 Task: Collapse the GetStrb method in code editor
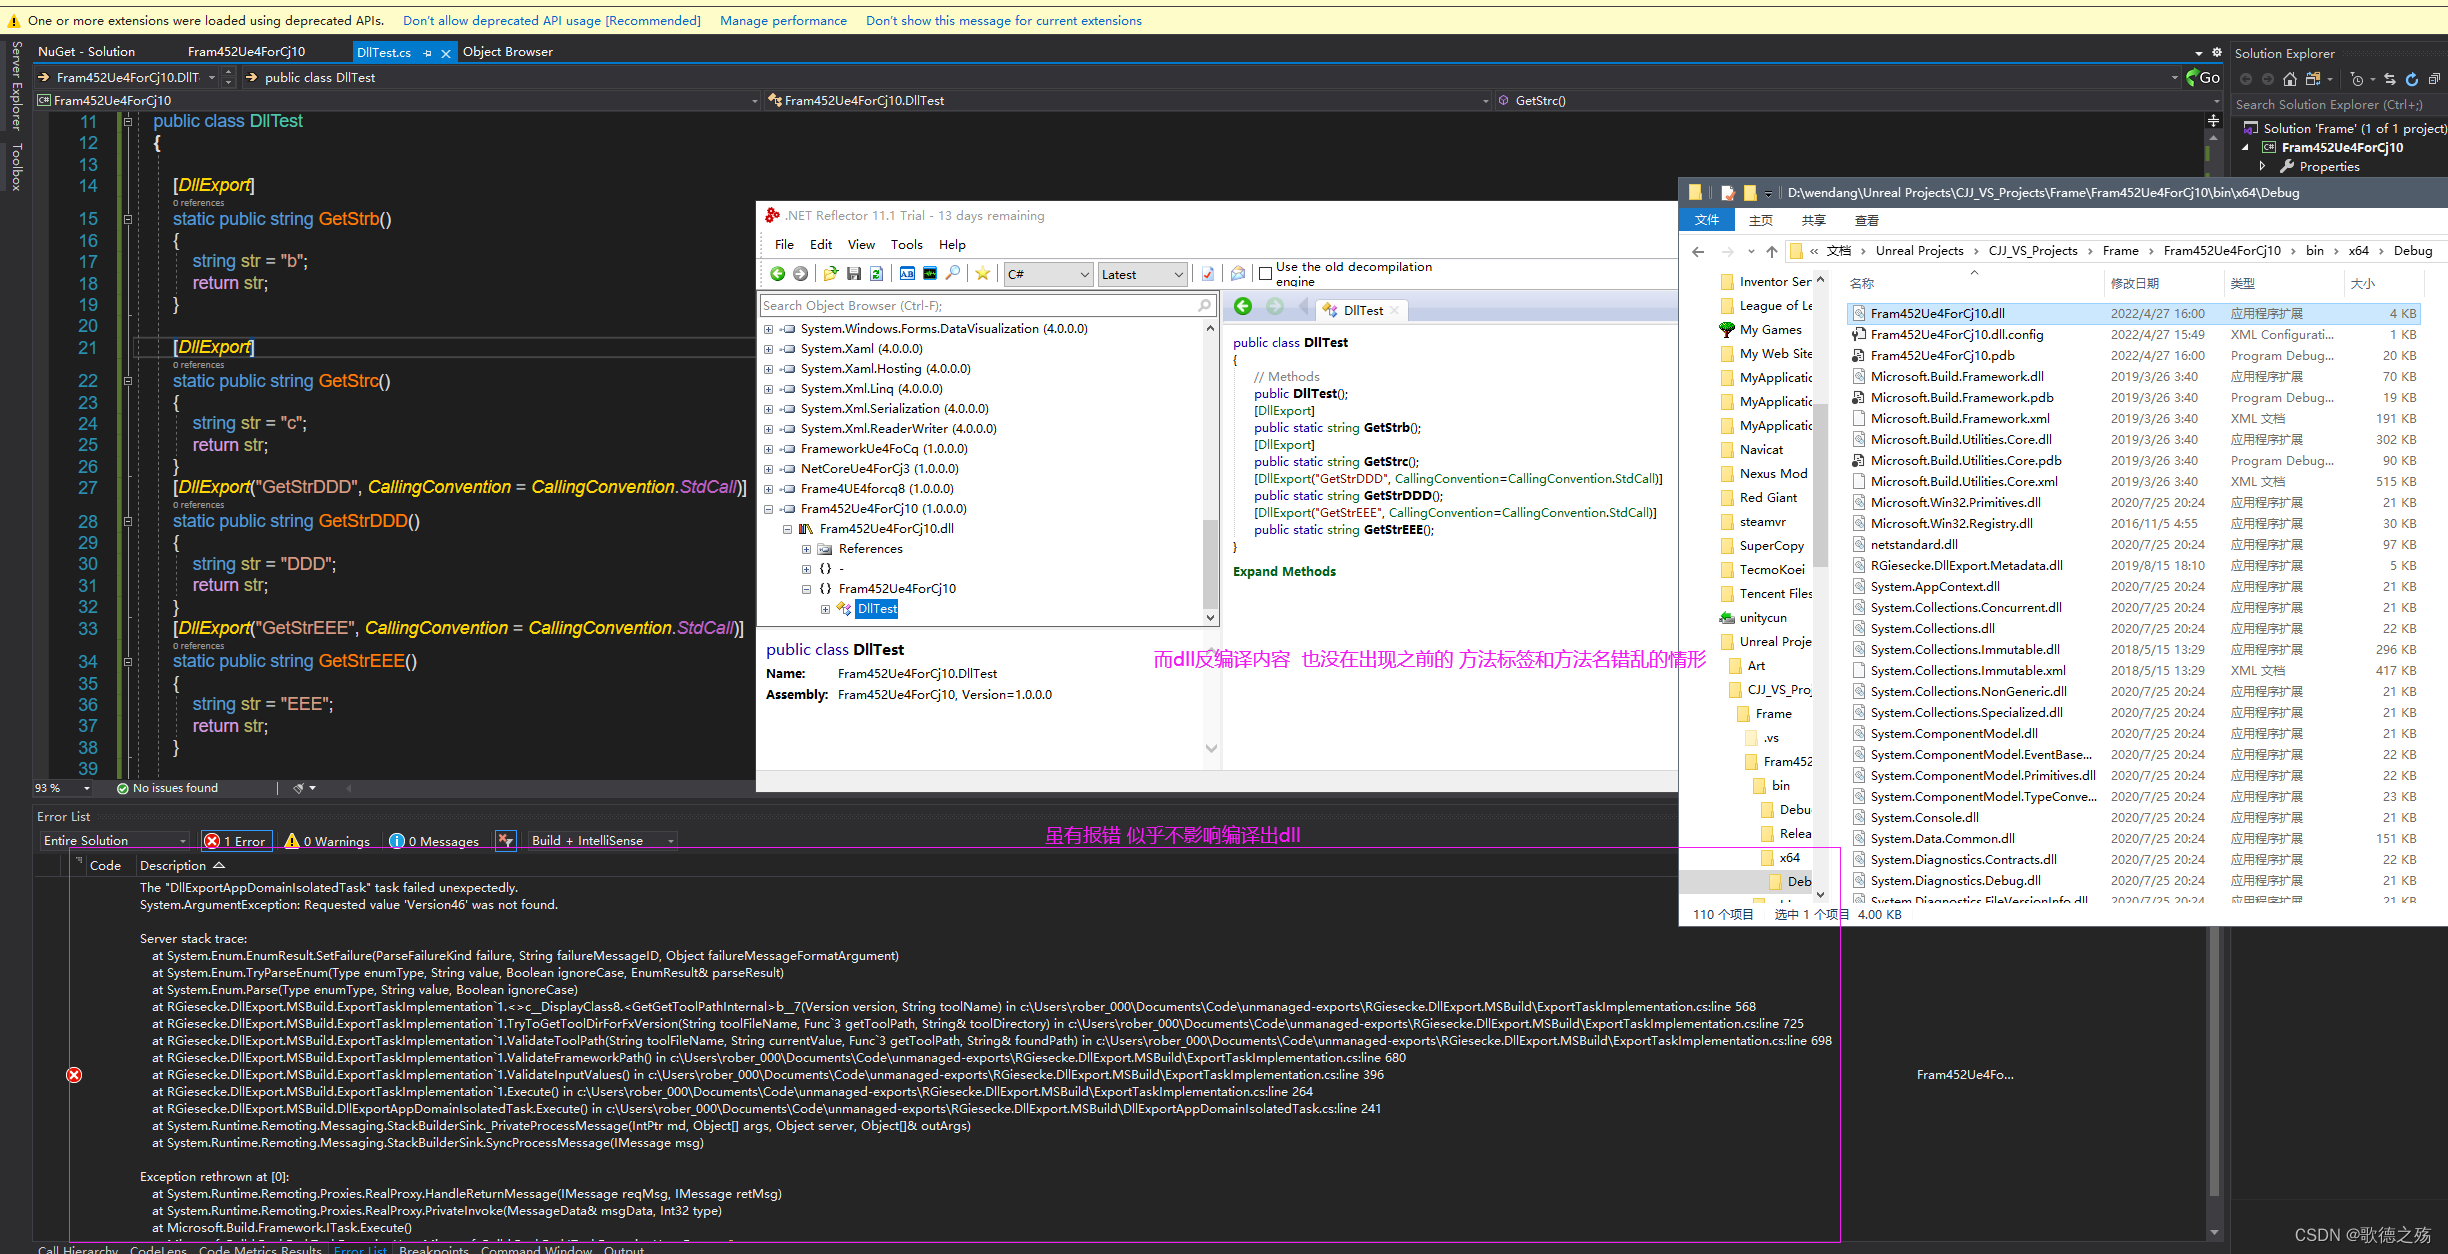pyautogui.click(x=127, y=219)
